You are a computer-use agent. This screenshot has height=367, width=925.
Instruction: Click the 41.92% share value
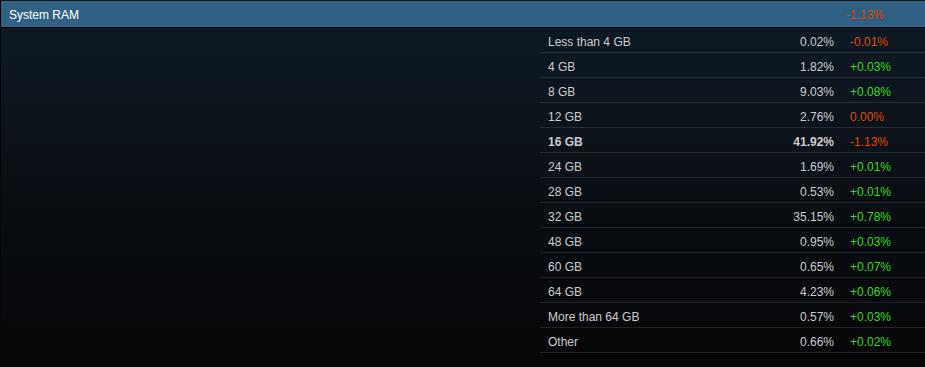pyautogui.click(x=814, y=142)
